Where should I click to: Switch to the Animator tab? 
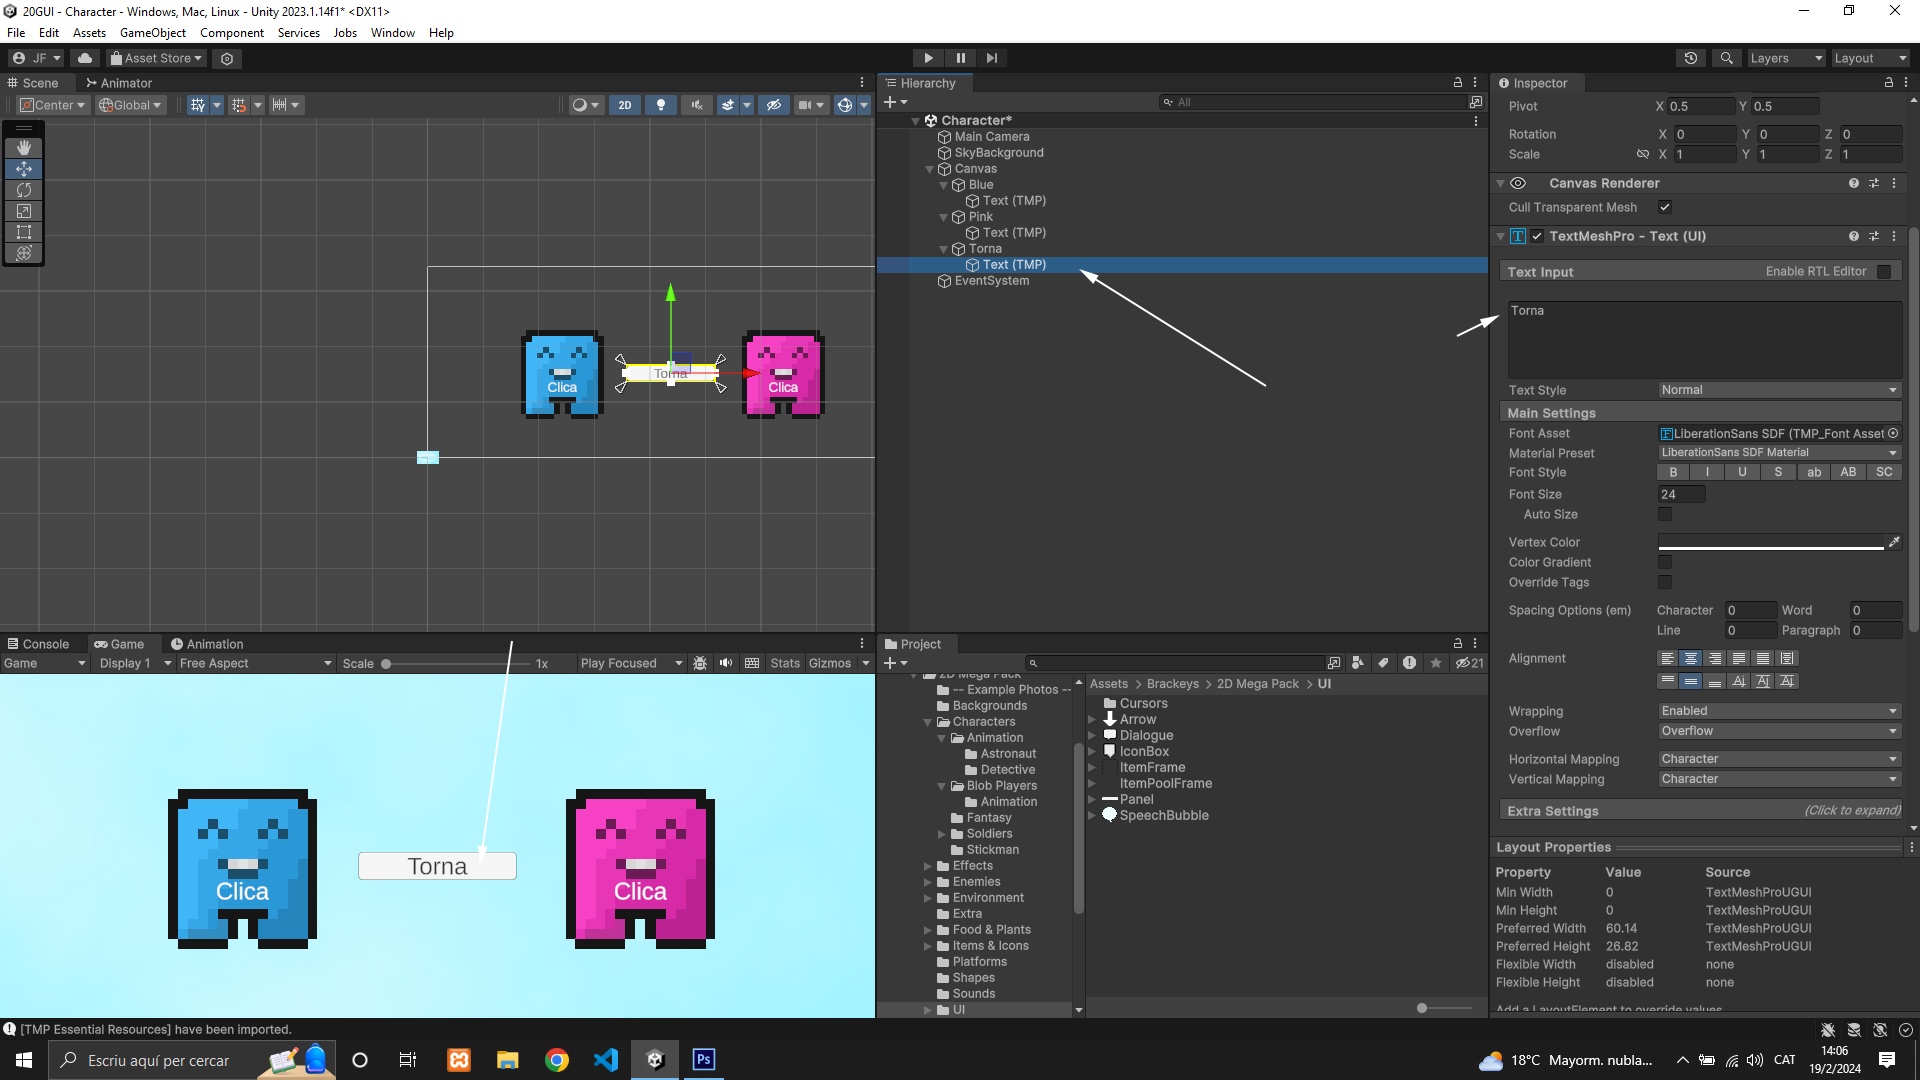tap(119, 83)
